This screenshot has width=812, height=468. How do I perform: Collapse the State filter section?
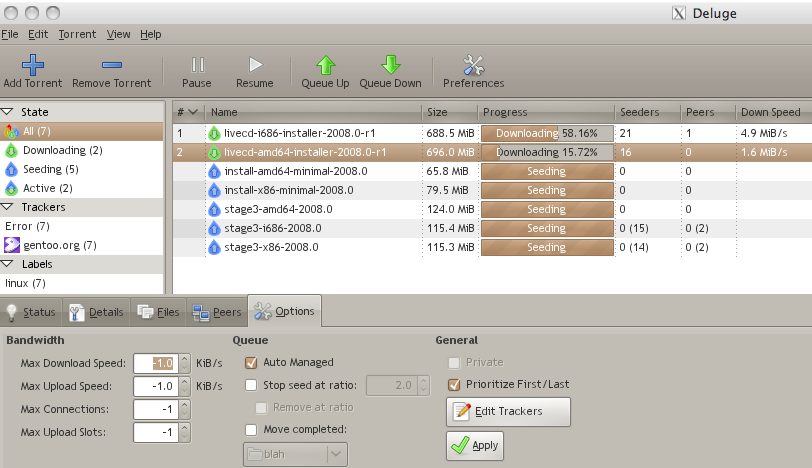[8, 112]
